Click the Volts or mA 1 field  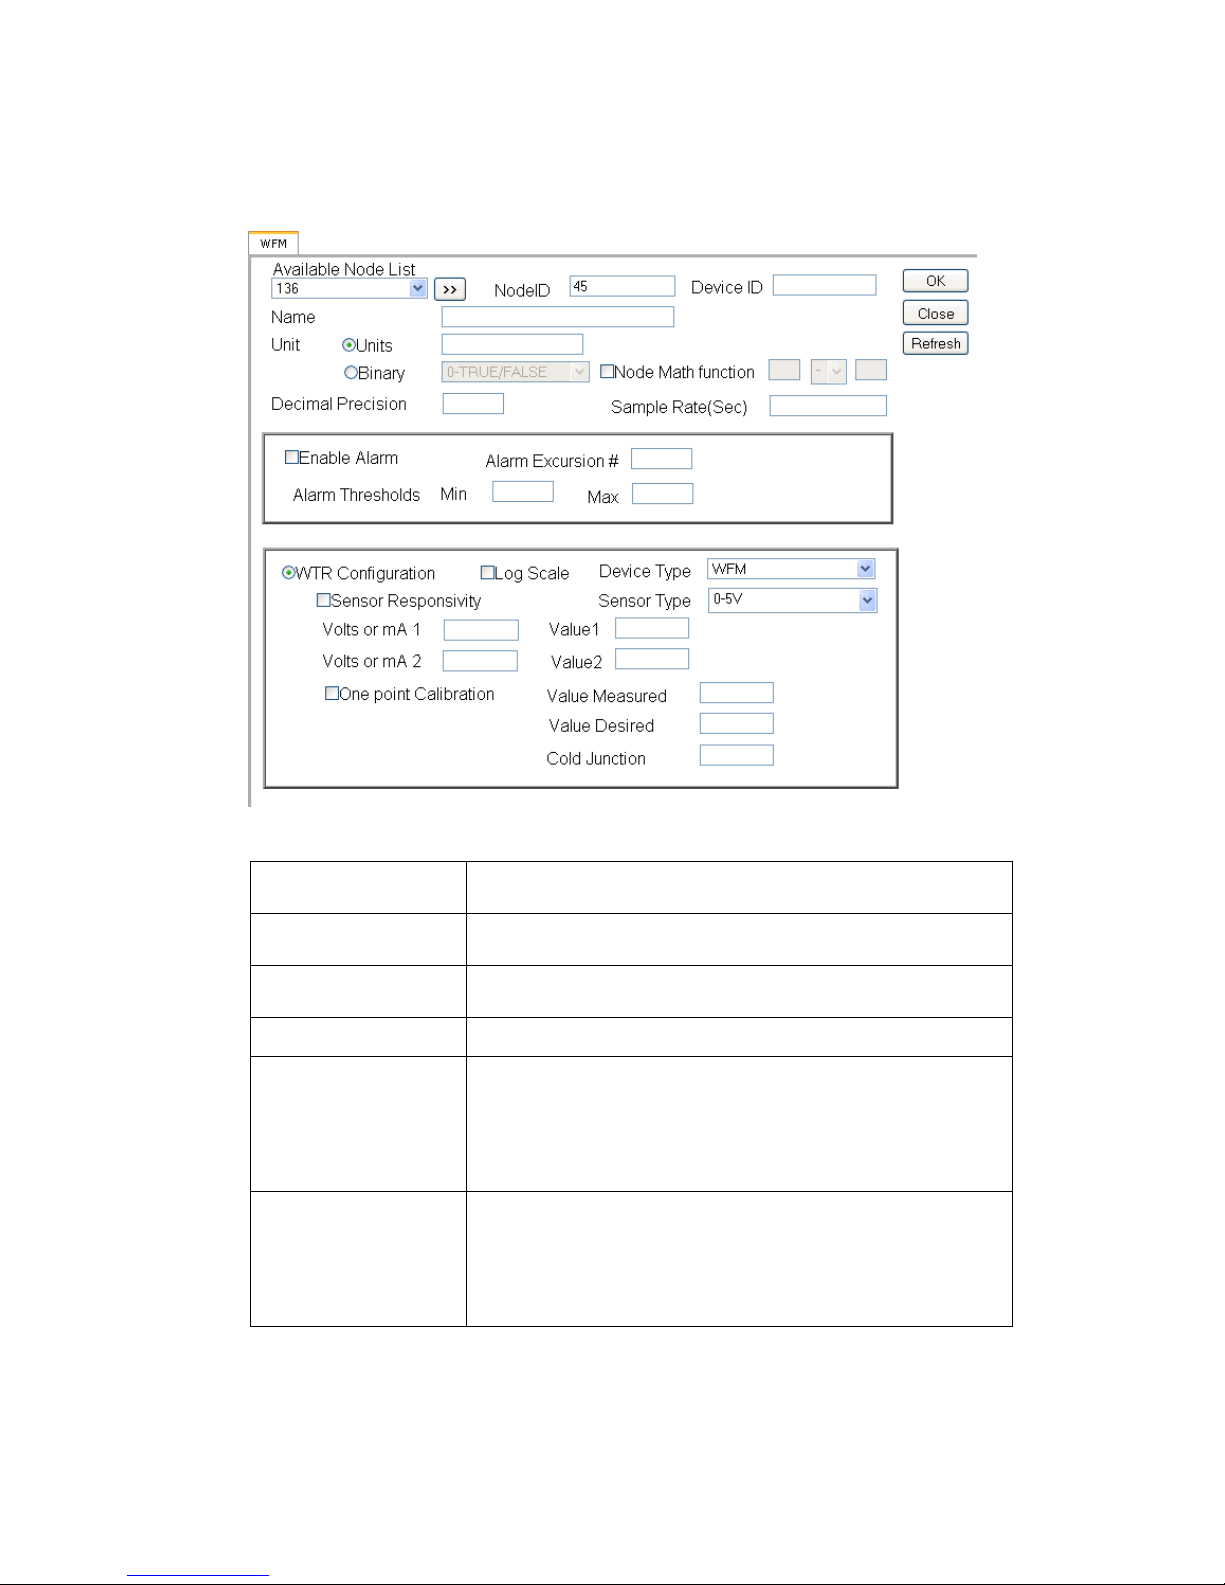pos(481,630)
